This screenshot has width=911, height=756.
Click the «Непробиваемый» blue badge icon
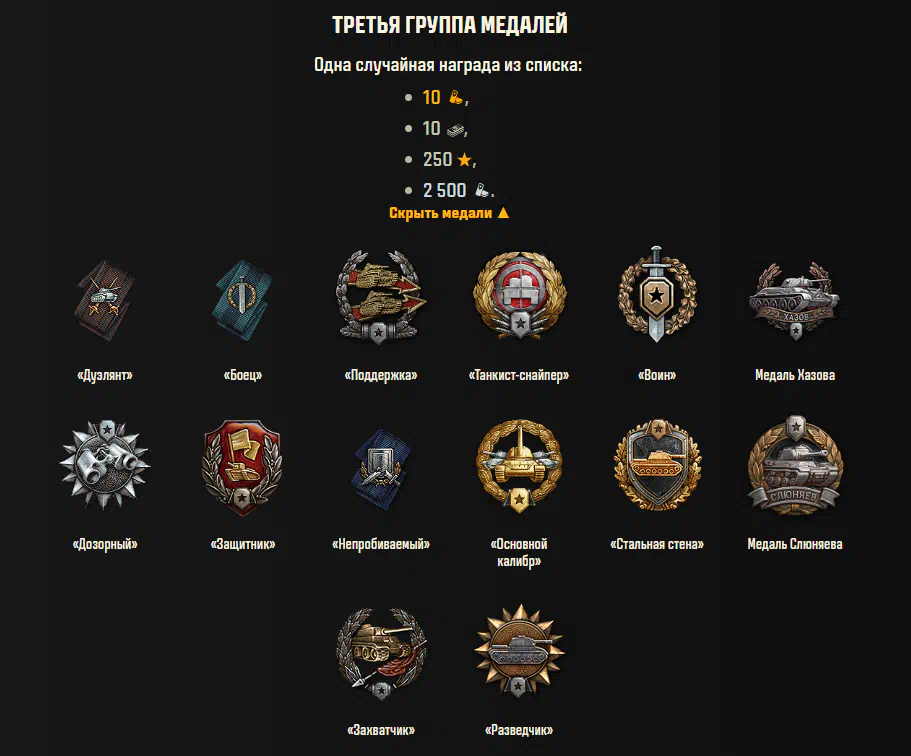381,468
